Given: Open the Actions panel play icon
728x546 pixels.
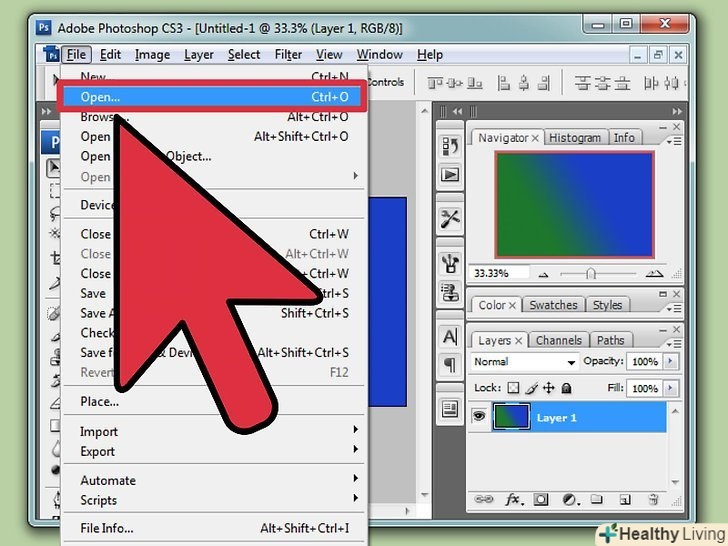Looking at the screenshot, I should 450,175.
